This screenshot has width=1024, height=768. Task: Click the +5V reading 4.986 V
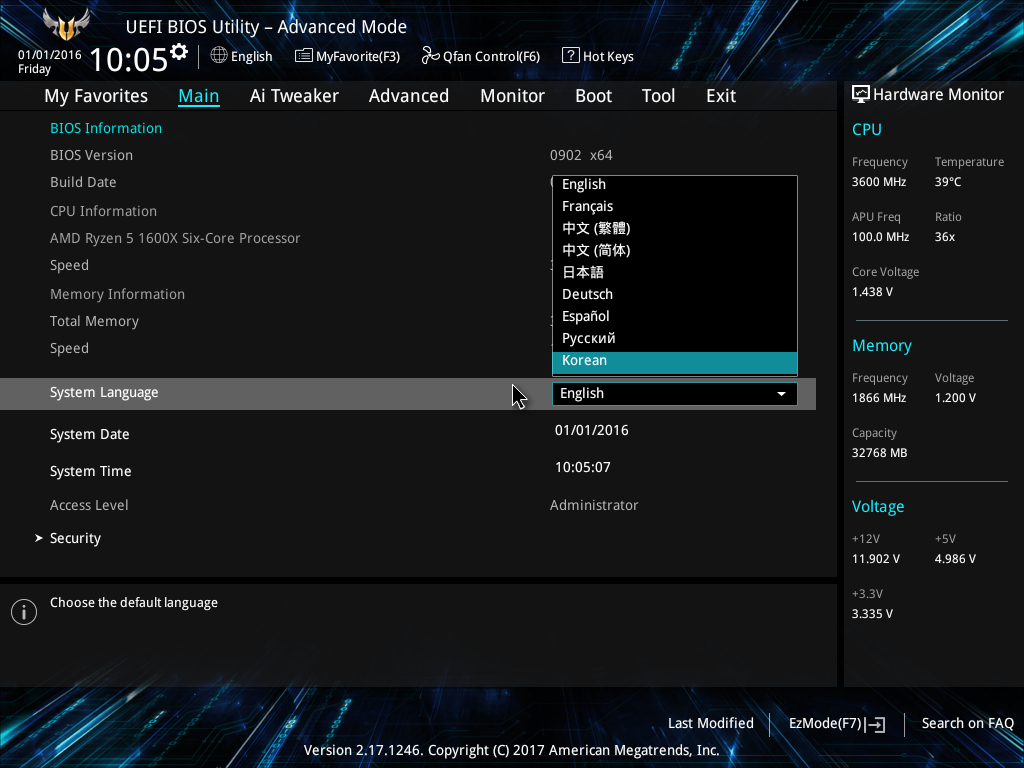pos(955,559)
